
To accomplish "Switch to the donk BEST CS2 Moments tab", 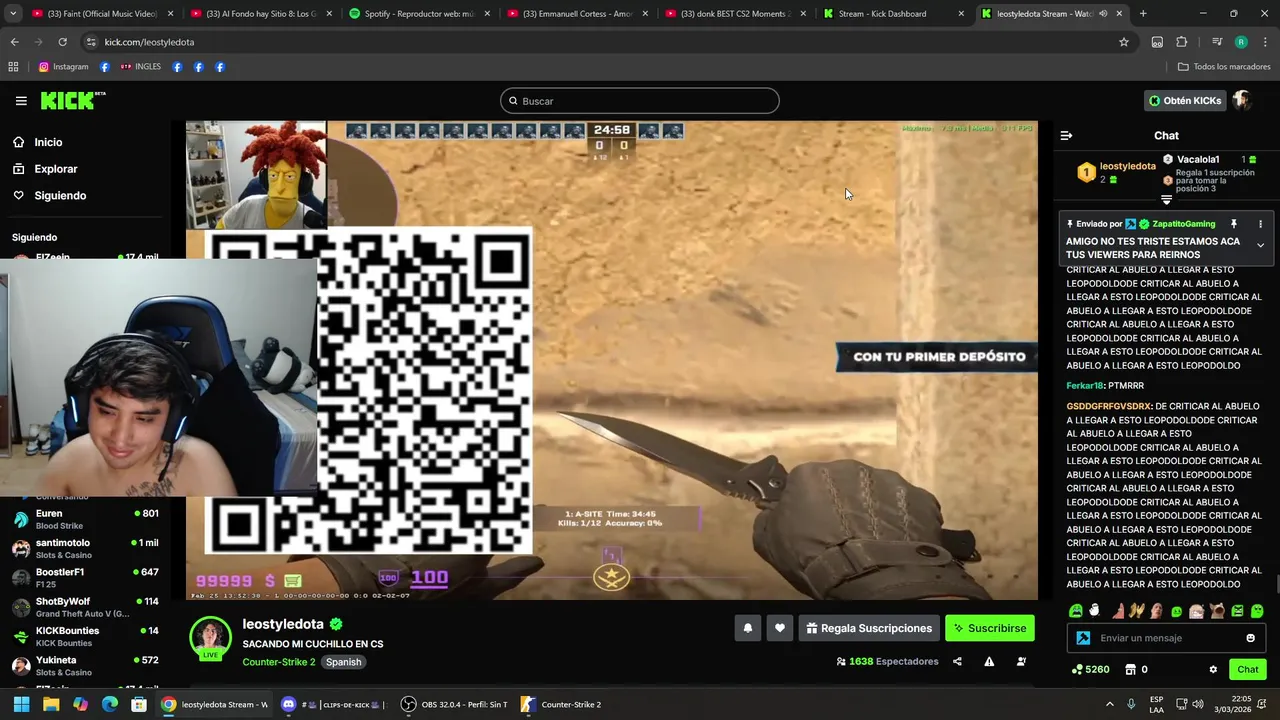I will click(735, 14).
